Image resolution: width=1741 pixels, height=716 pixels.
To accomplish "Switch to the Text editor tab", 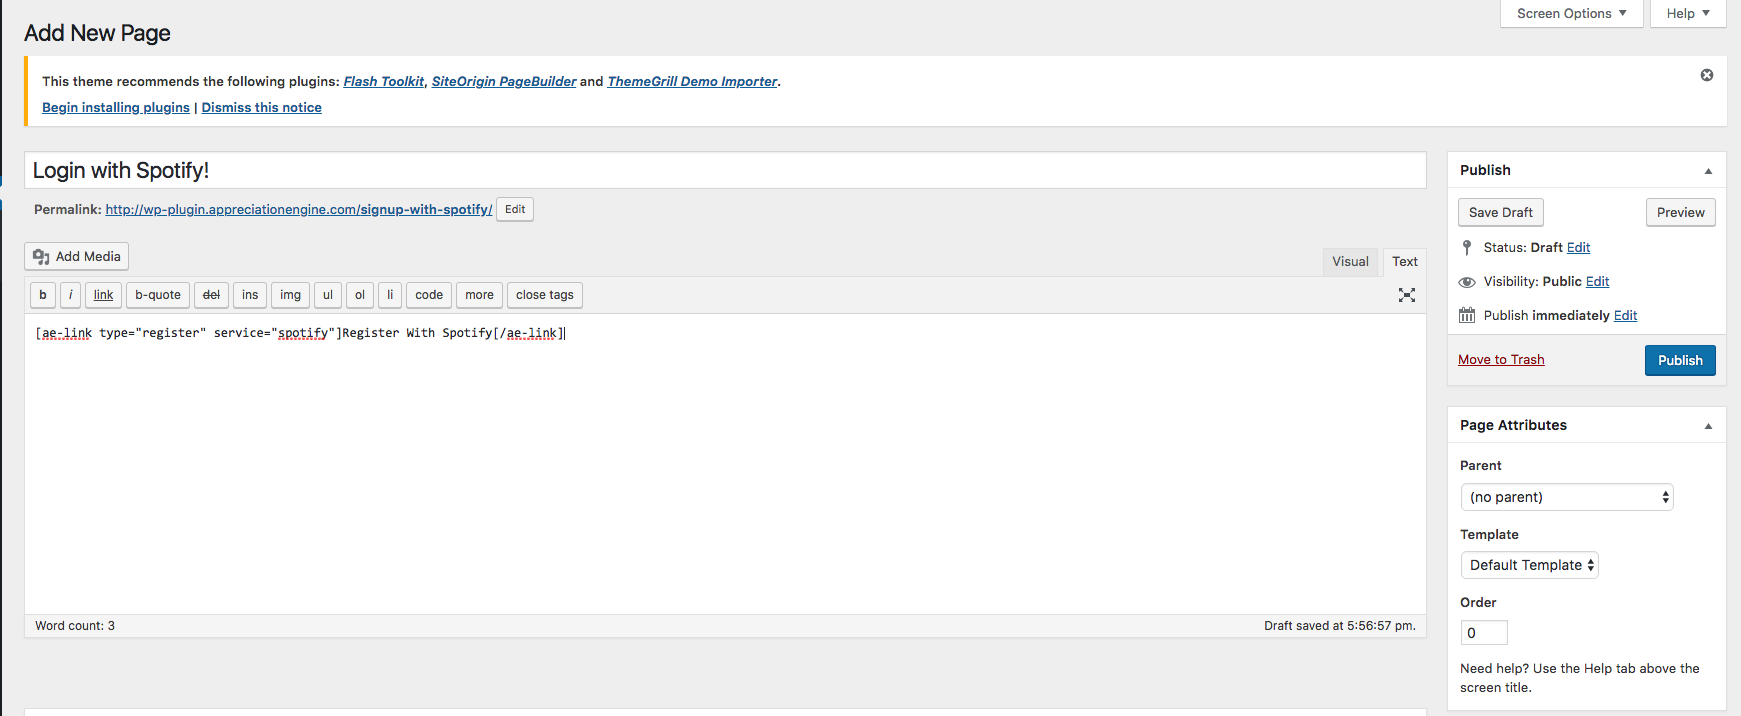I will 1405,262.
